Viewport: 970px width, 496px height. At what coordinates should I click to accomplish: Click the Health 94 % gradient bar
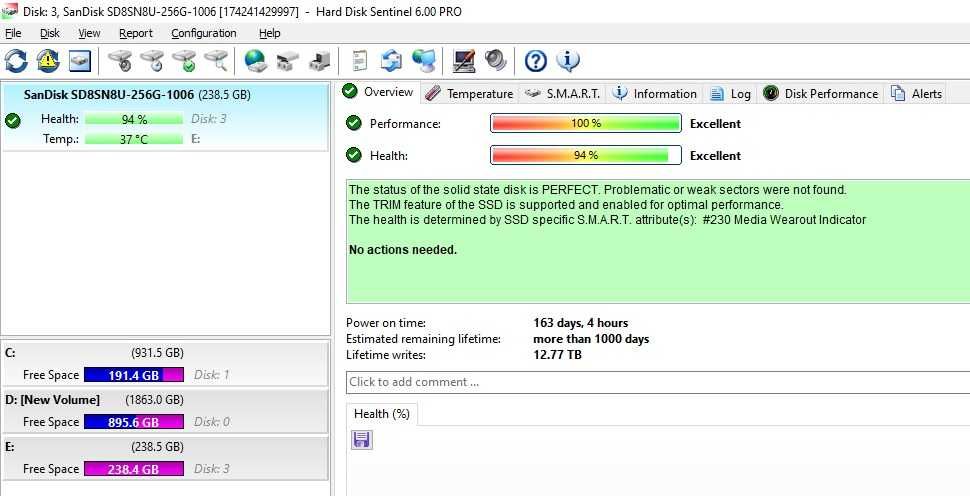point(586,155)
